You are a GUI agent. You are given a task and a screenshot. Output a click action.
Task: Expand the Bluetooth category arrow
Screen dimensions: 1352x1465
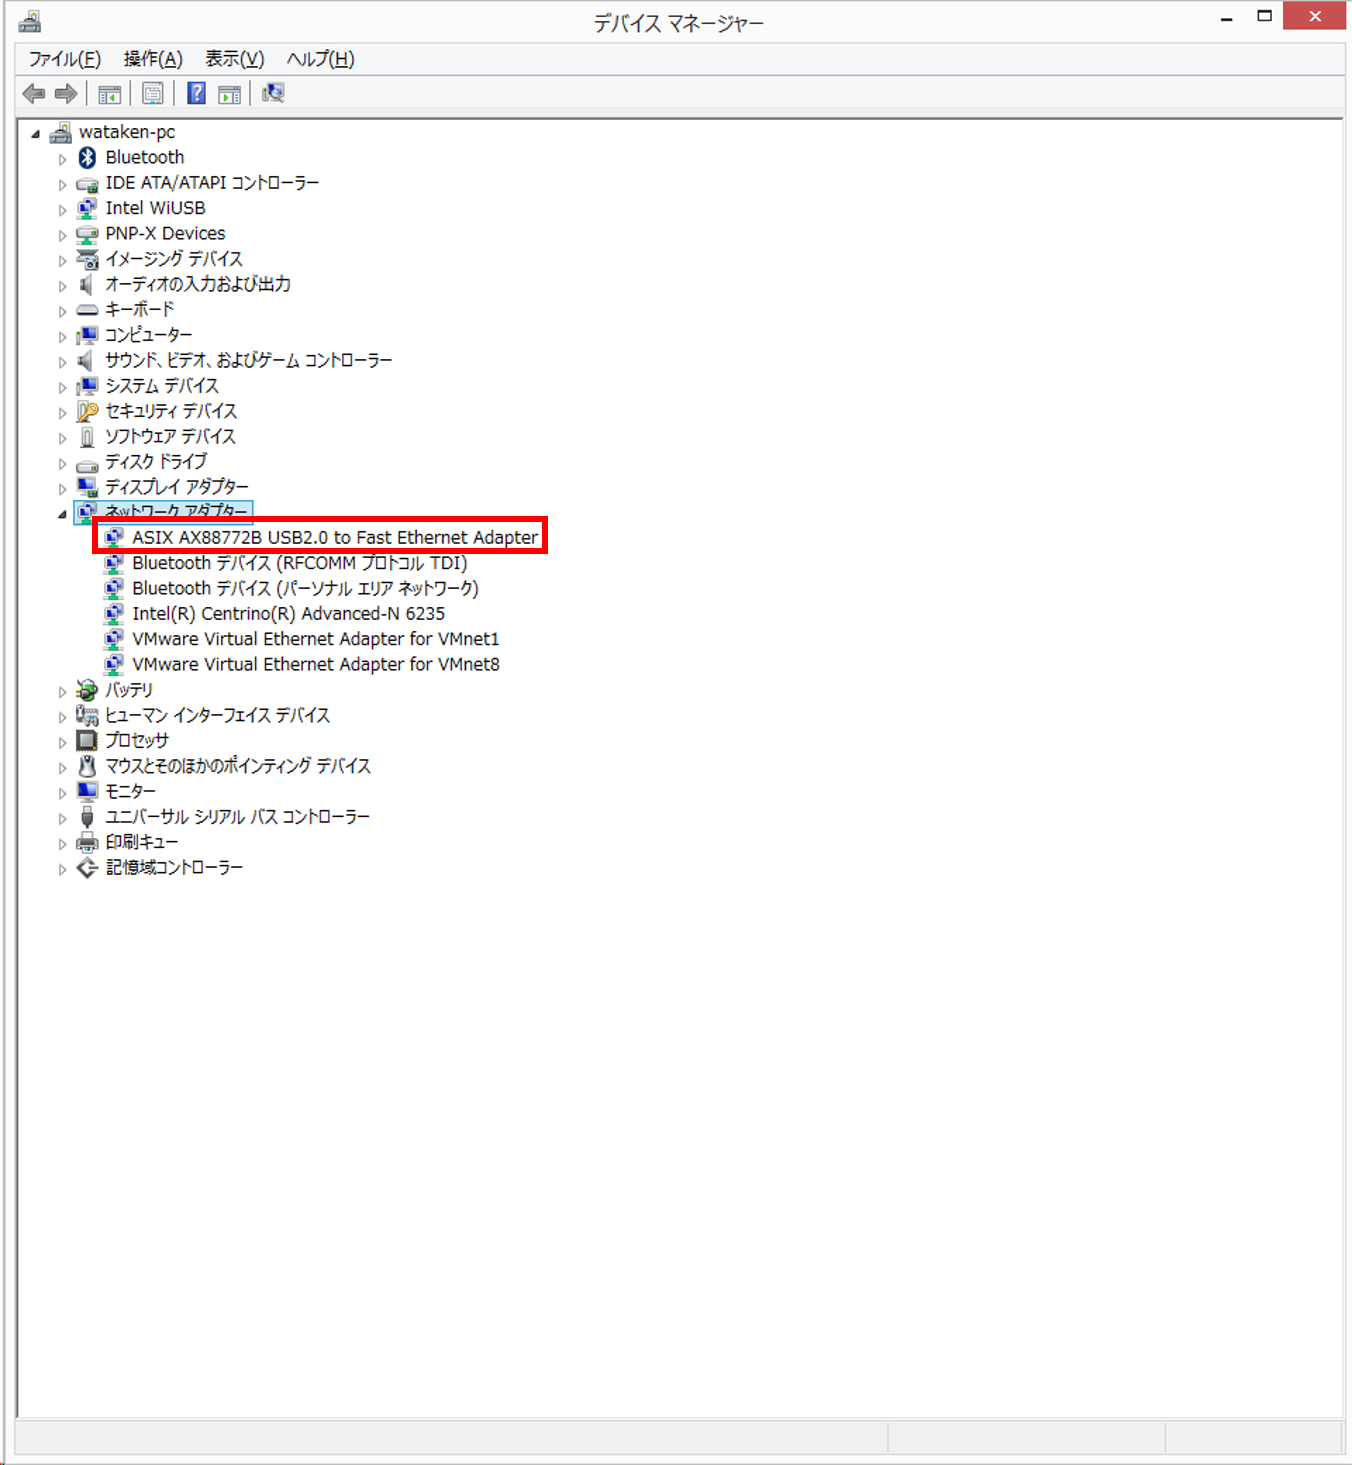[x=62, y=158]
